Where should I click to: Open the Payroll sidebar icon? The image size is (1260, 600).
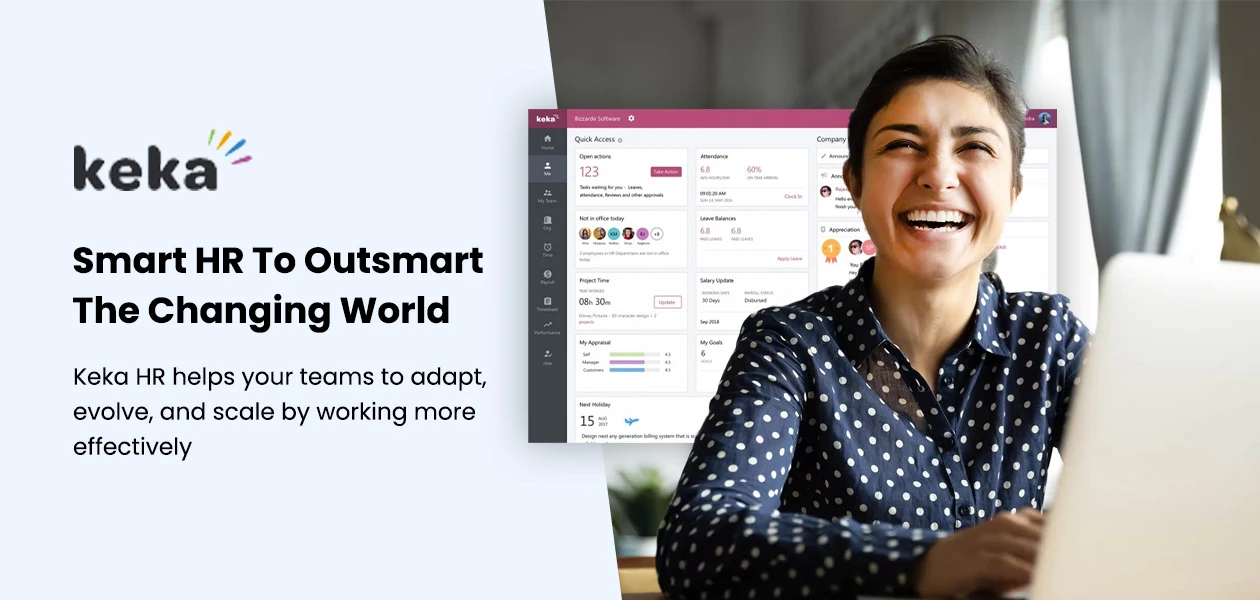point(547,275)
